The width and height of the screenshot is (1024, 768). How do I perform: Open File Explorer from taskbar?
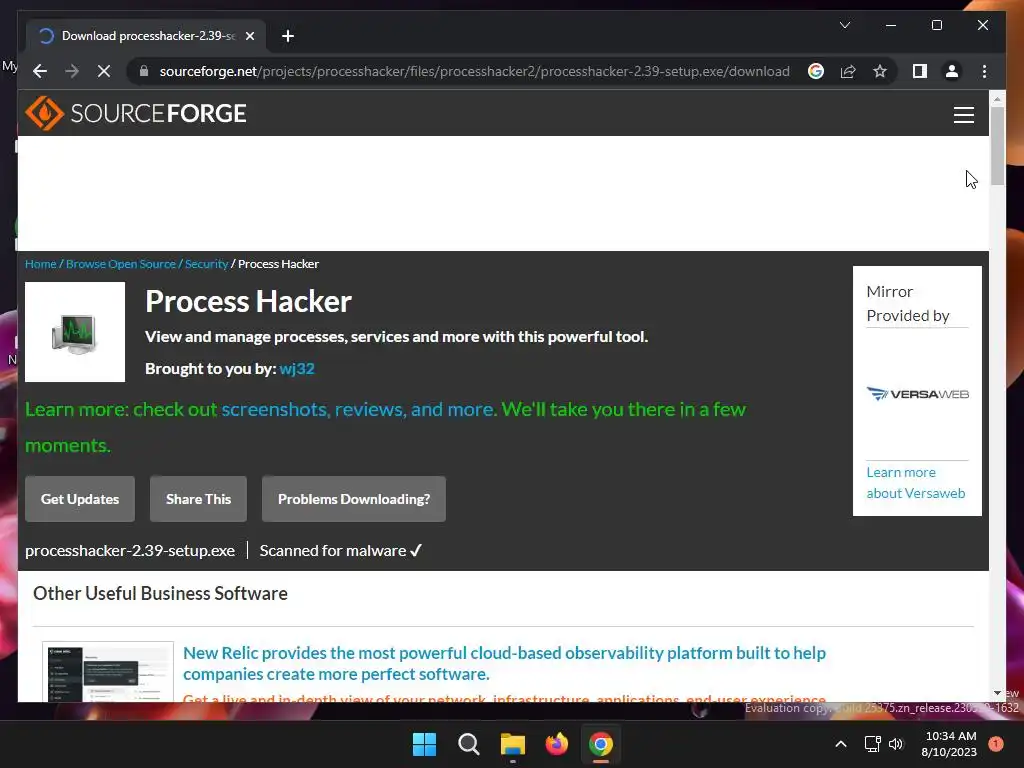[513, 744]
